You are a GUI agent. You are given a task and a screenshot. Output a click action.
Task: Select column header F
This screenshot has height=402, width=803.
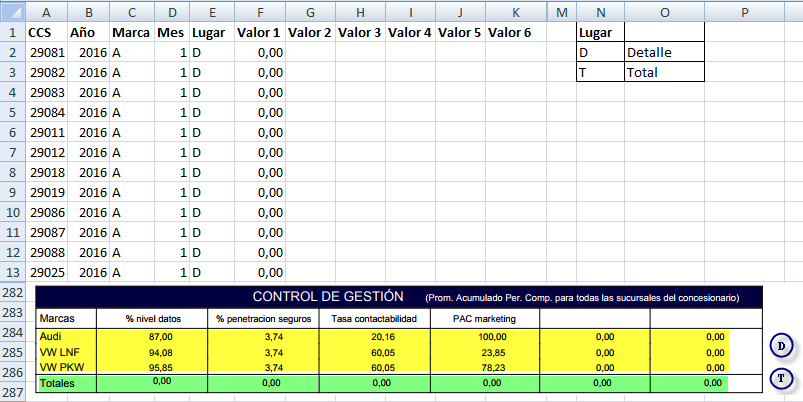click(x=260, y=11)
